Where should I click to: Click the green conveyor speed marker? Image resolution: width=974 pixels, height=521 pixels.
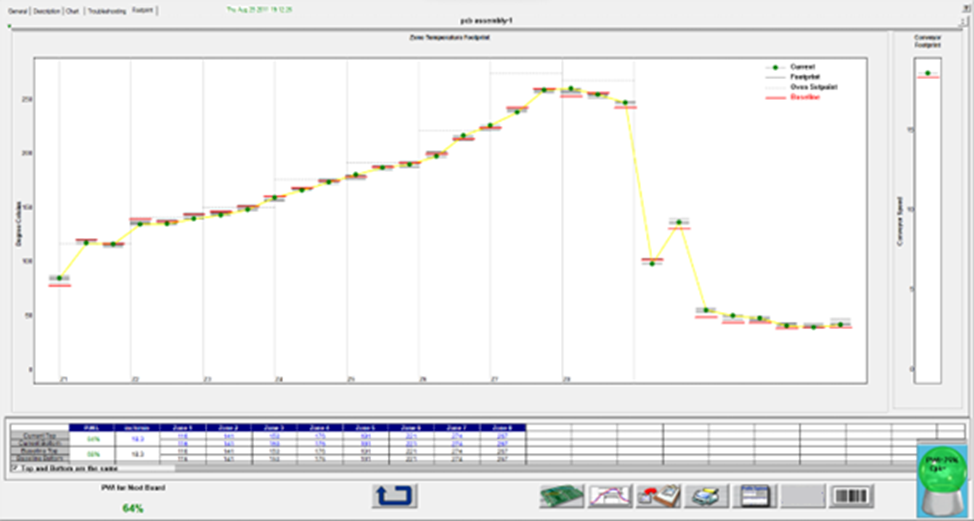pyautogui.click(x=928, y=73)
